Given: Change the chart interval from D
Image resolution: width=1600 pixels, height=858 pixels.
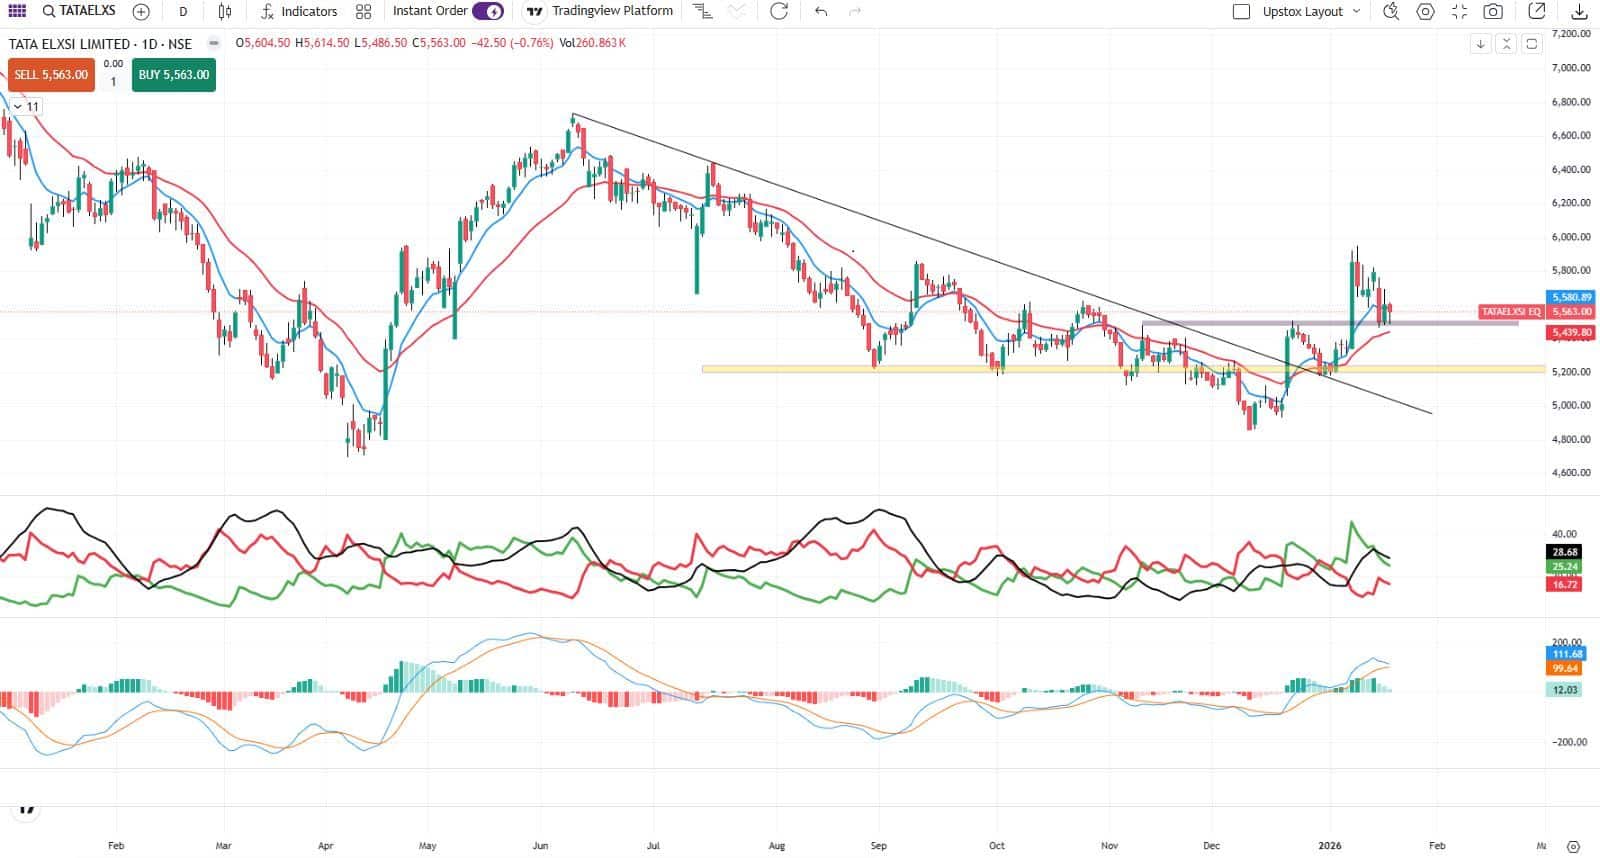Looking at the screenshot, I should click(183, 12).
